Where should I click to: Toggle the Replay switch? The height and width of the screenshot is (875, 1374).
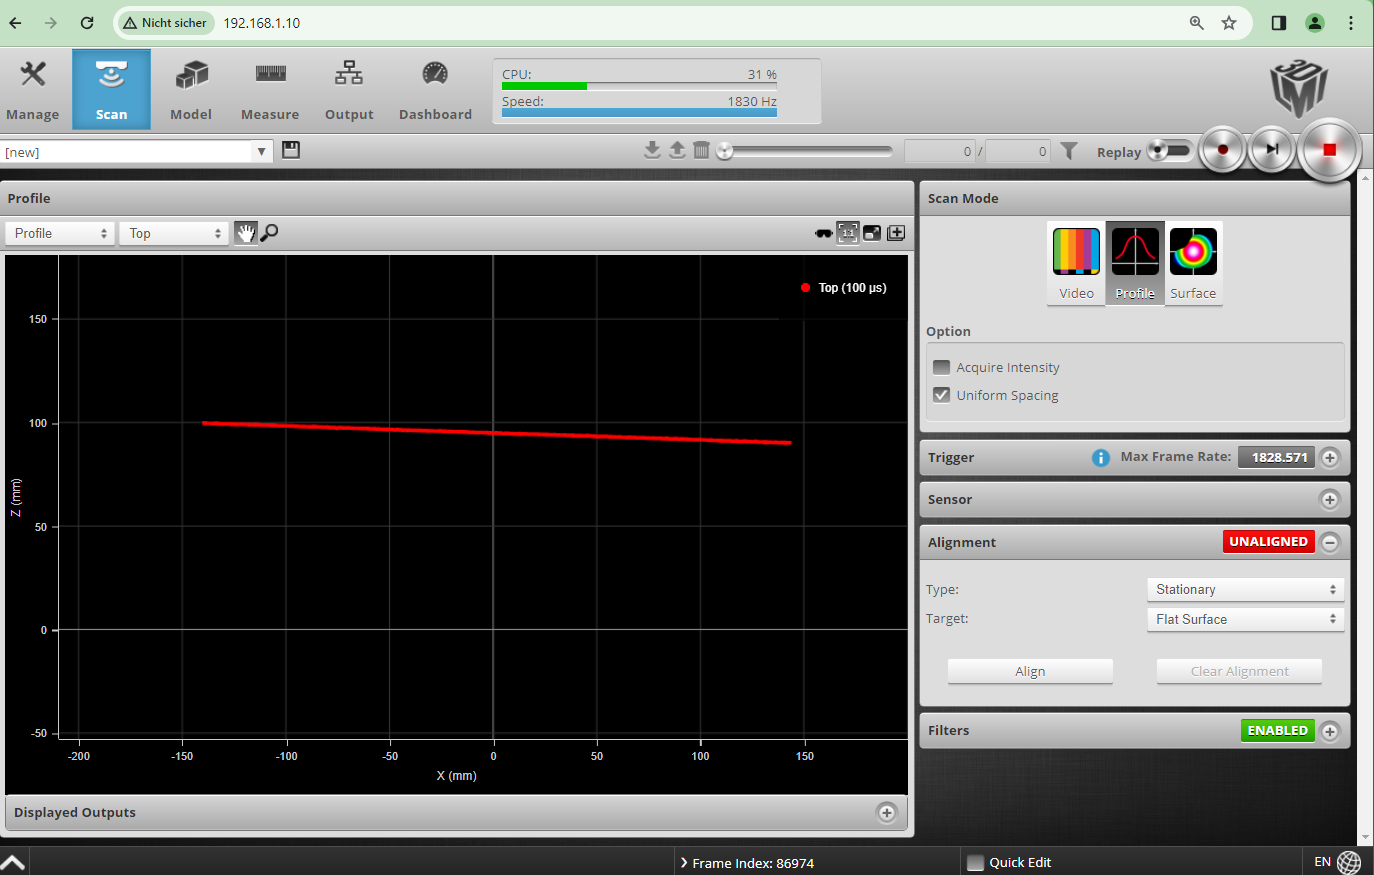[1168, 151]
